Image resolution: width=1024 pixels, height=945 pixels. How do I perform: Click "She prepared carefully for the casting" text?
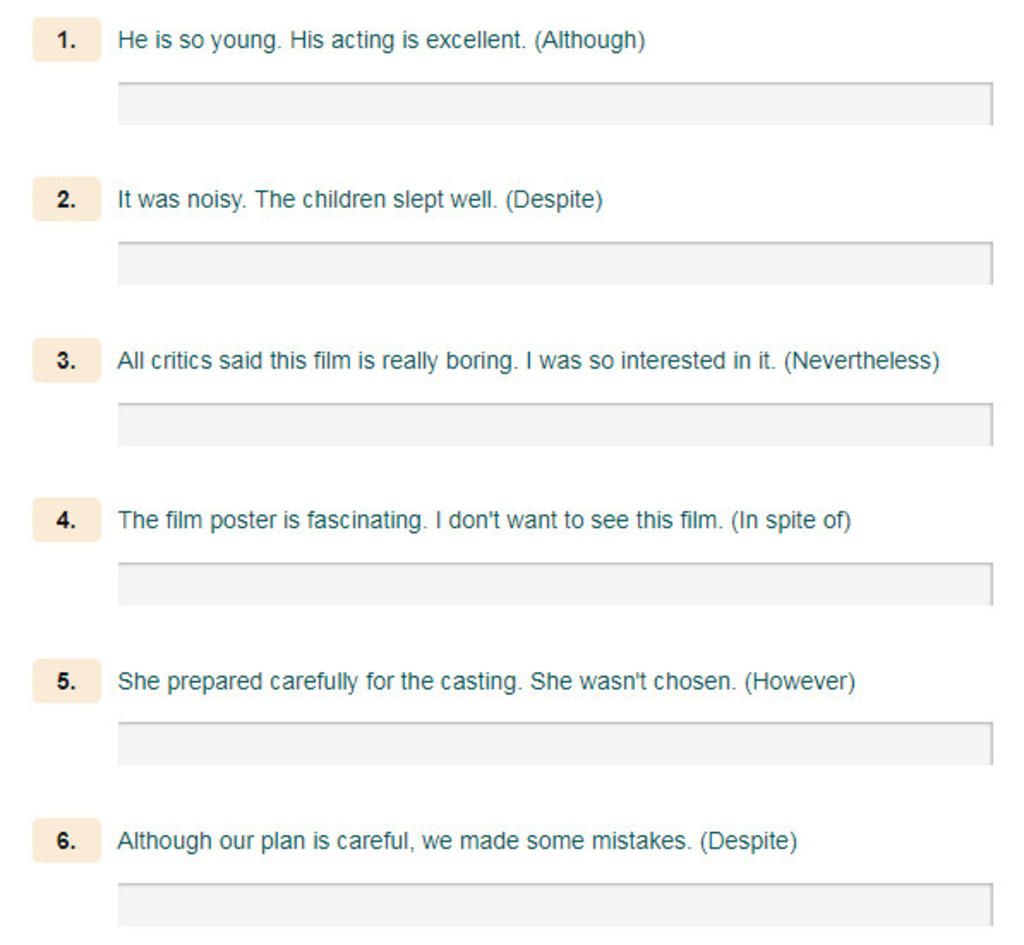320,682
